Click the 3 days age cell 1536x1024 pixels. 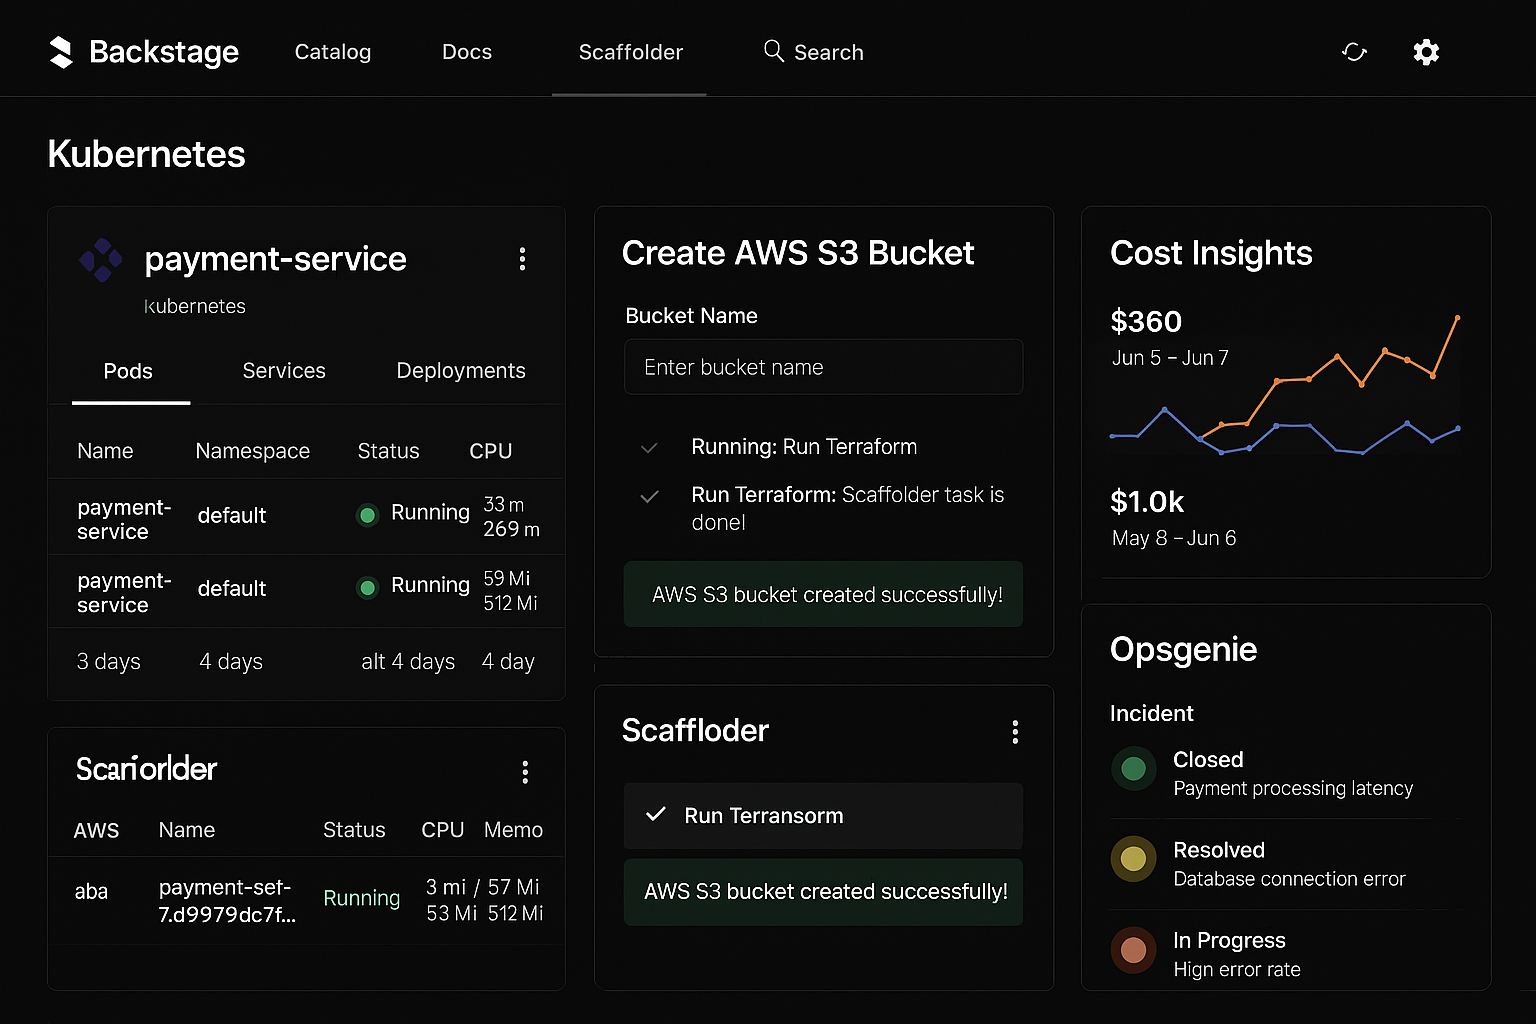[109, 662]
